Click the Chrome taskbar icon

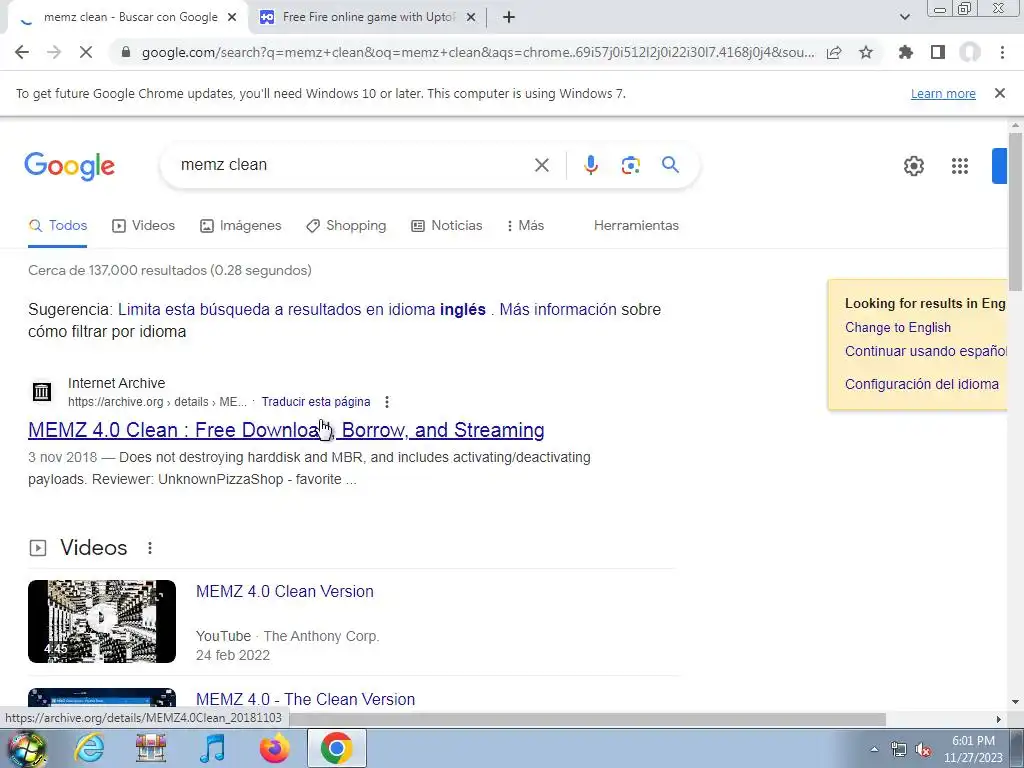(336, 748)
